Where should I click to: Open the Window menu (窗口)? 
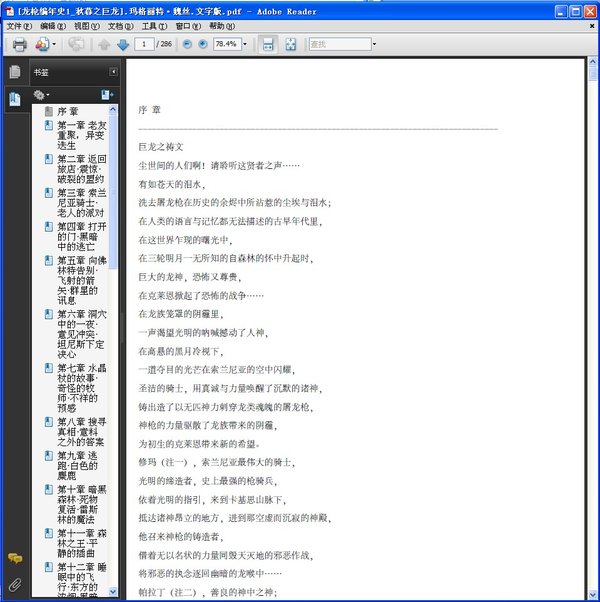click(x=188, y=26)
